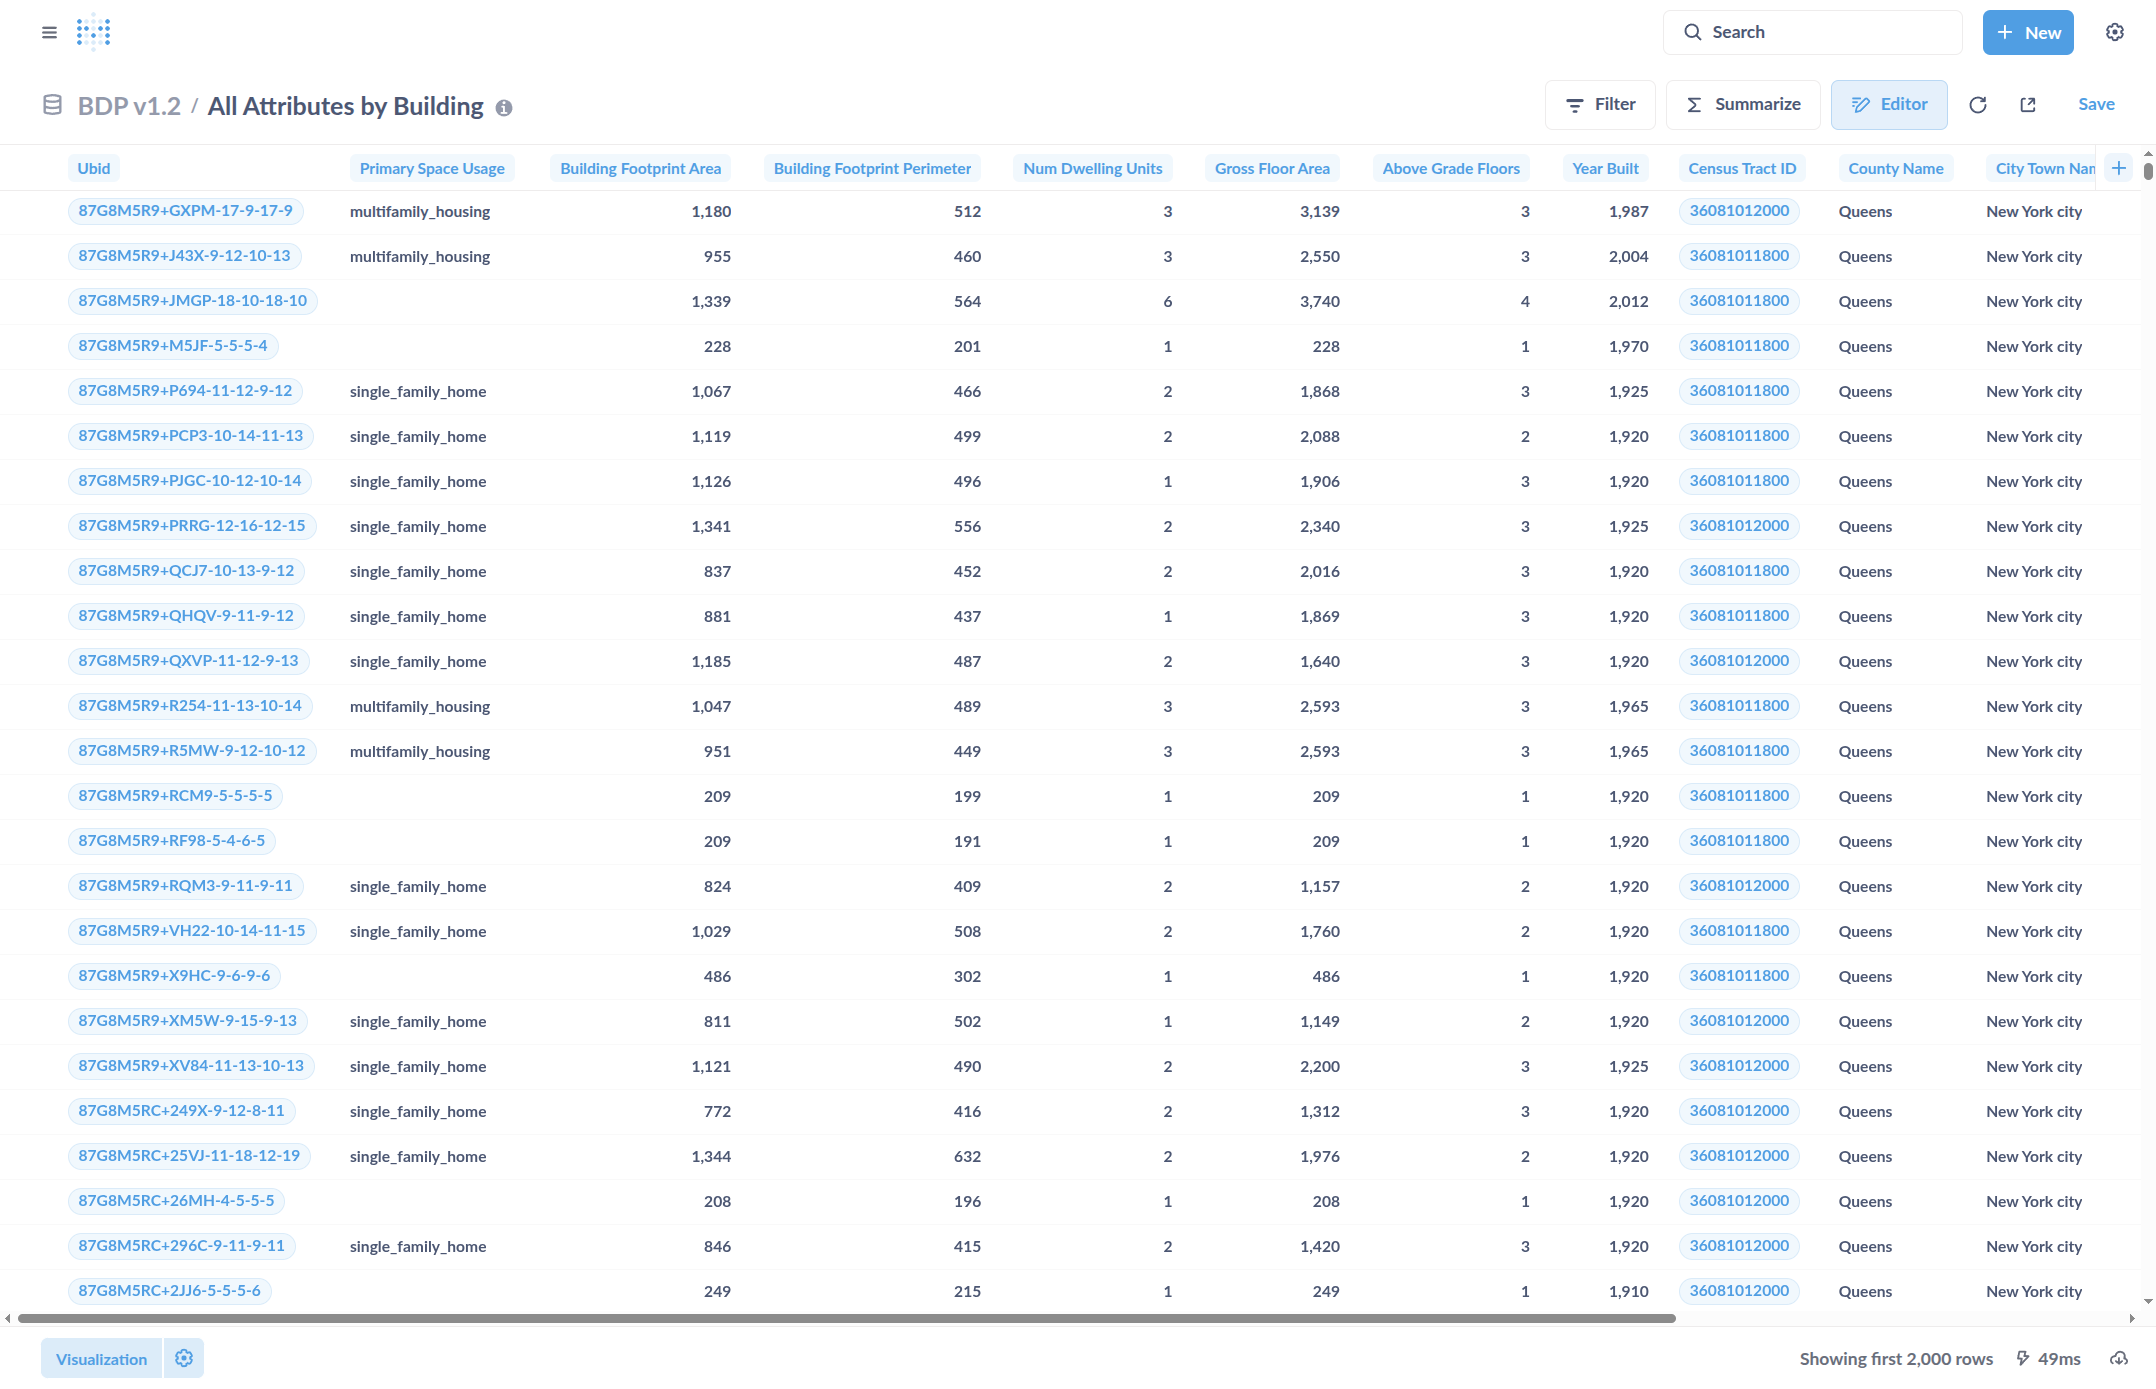Click the BDP v1.2 database icon
The height and width of the screenshot is (1389, 2156).
(52, 105)
